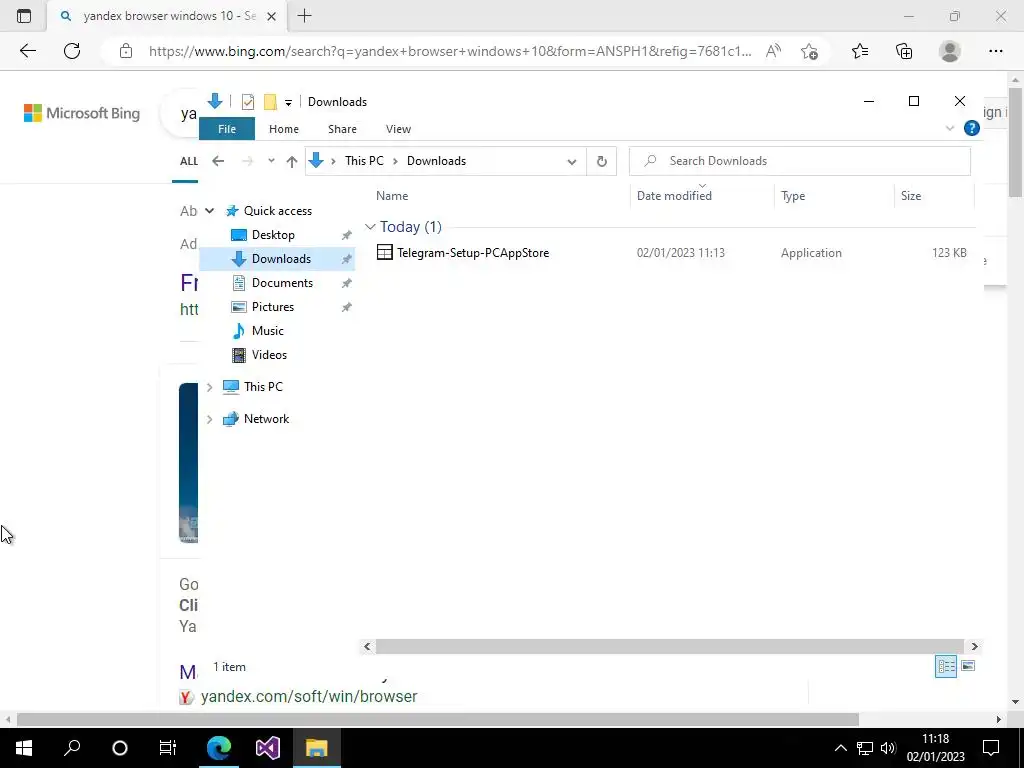Image resolution: width=1024 pixels, height=768 pixels.
Task: Click Visual Studio taskbar icon
Action: pos(268,748)
